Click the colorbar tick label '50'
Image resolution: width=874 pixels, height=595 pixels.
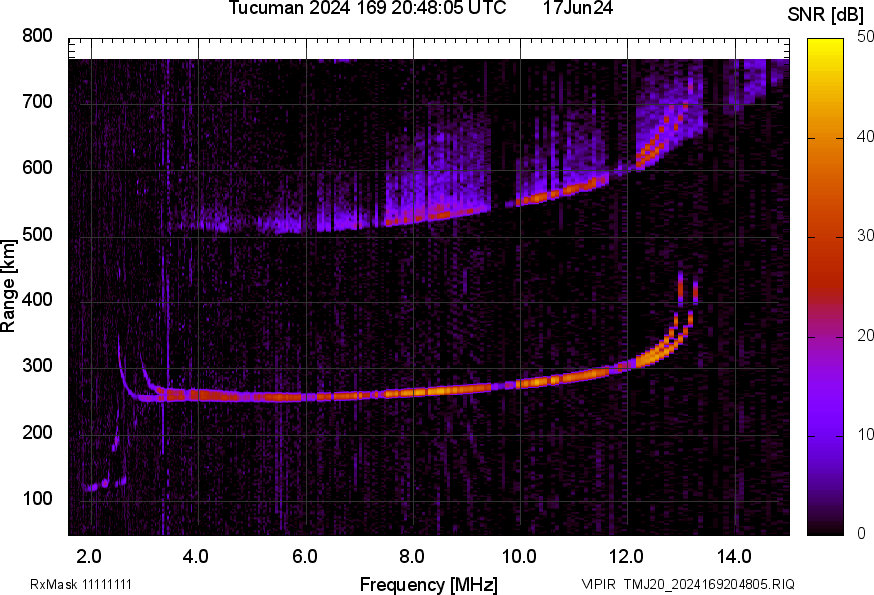865,36
